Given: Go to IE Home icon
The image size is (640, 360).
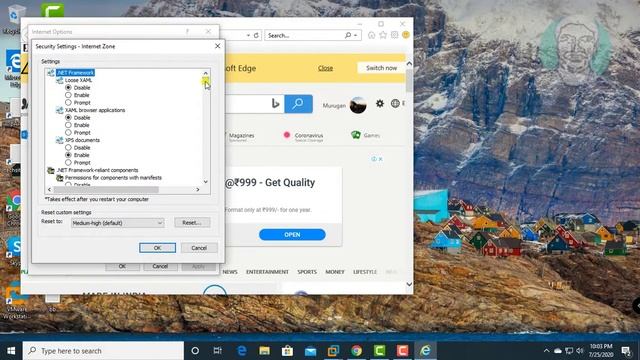Looking at the screenshot, I should point(371,35).
